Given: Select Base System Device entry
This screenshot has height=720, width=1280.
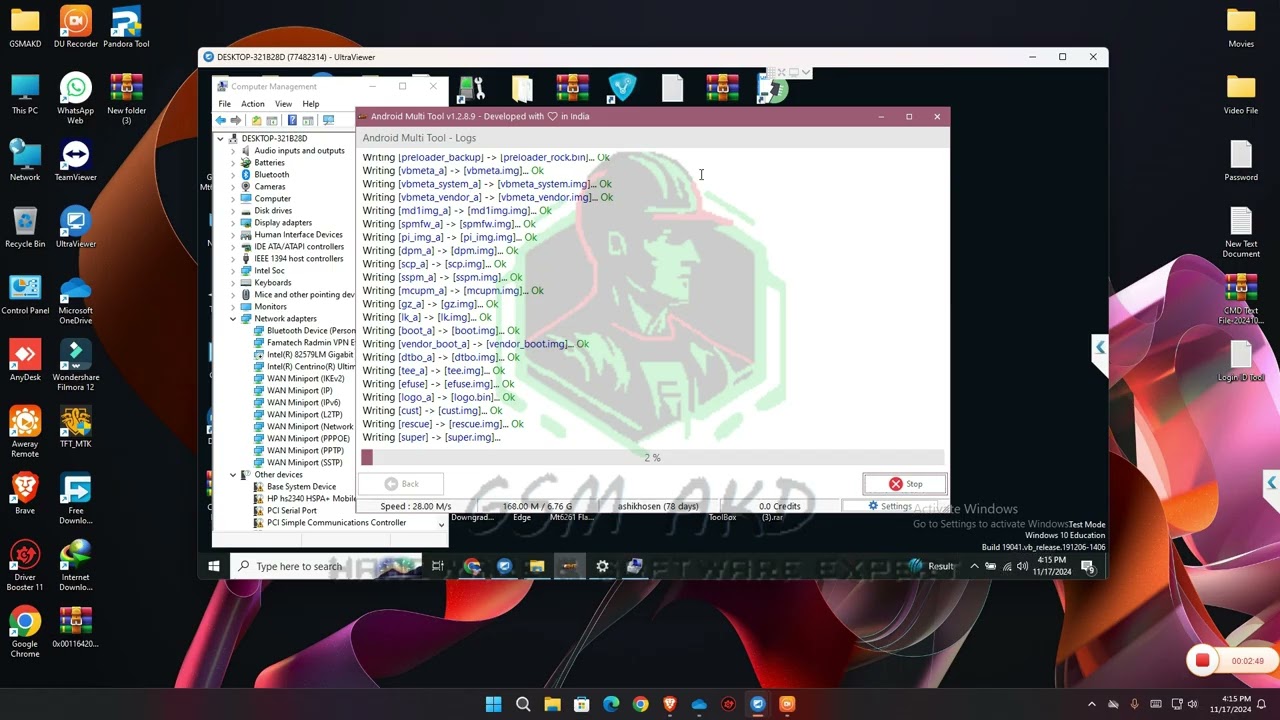Looking at the screenshot, I should click(301, 487).
